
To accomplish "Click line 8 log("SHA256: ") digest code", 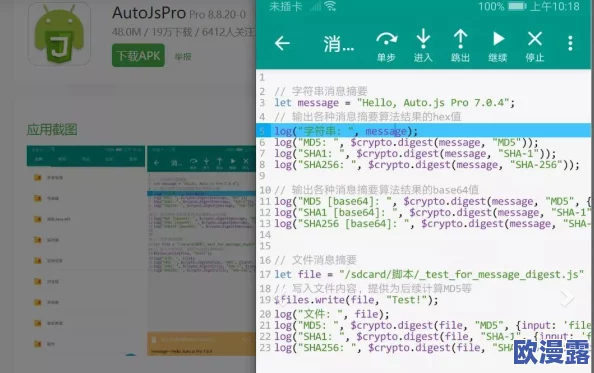I will coord(427,165).
